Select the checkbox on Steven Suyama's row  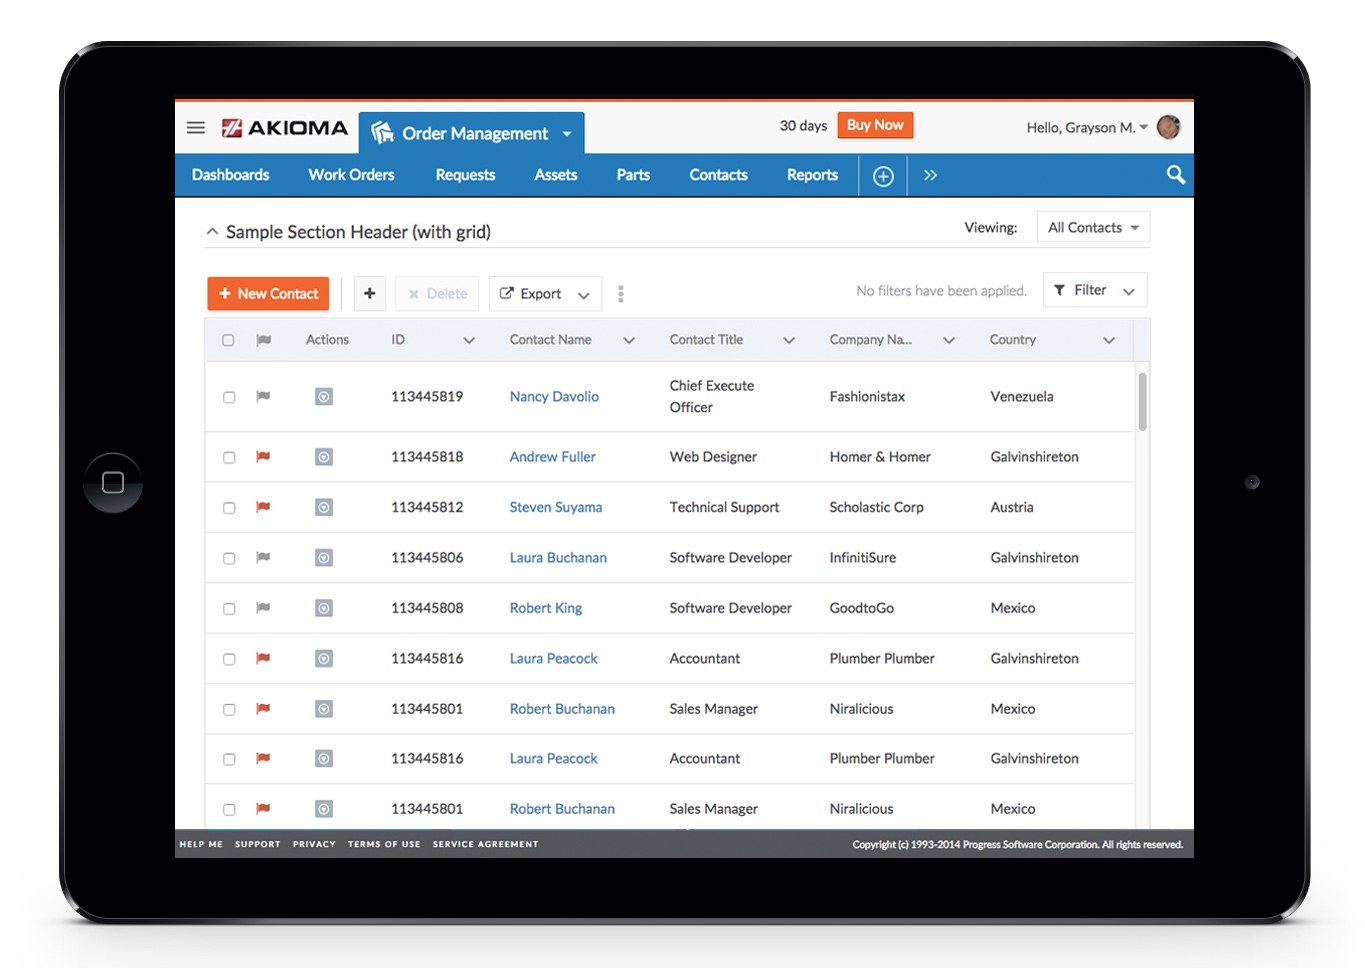[228, 507]
